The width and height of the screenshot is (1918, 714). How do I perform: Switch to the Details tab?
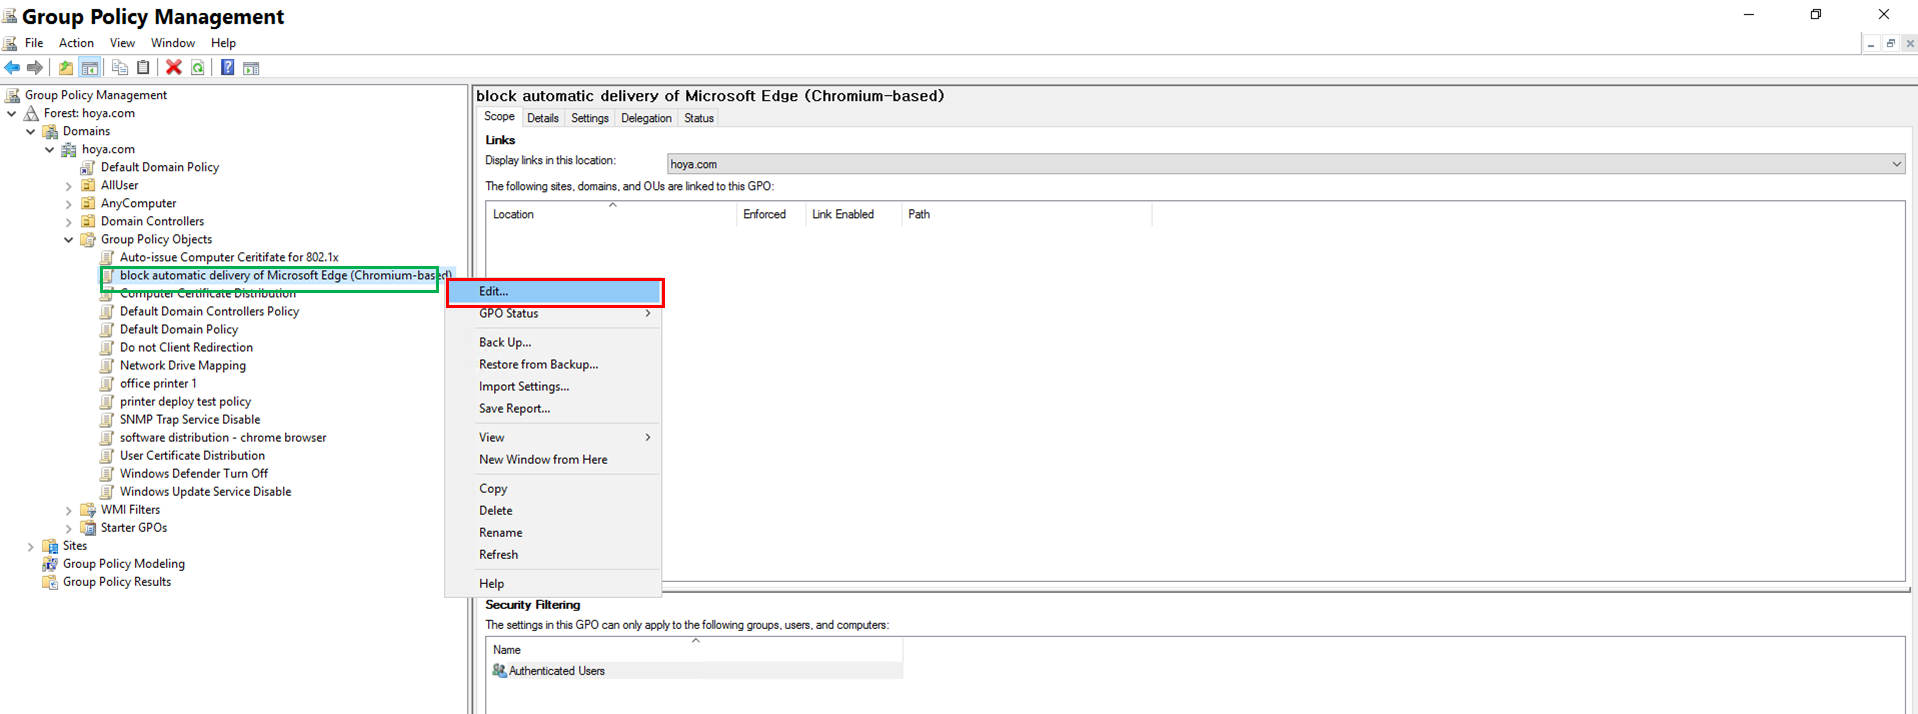tap(542, 118)
